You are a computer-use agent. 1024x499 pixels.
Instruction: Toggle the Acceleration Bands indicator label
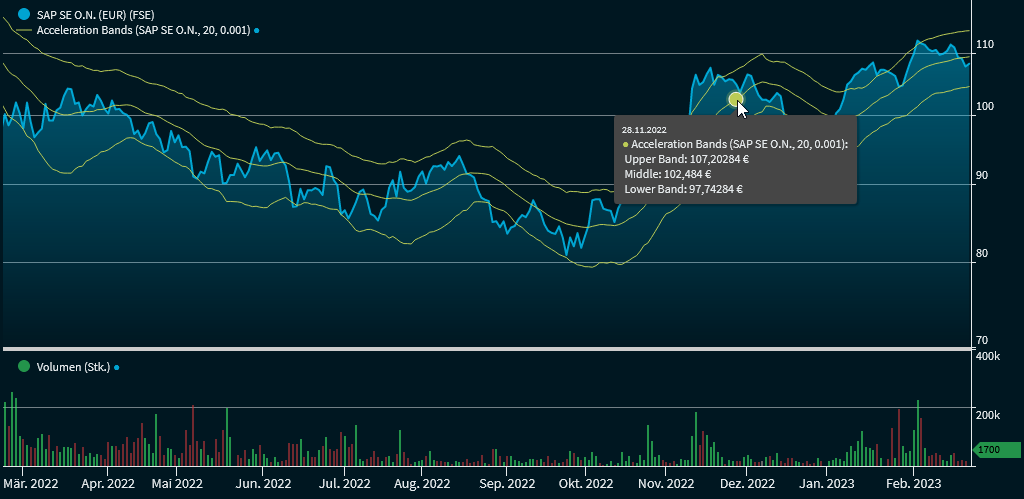pyautogui.click(x=142, y=31)
